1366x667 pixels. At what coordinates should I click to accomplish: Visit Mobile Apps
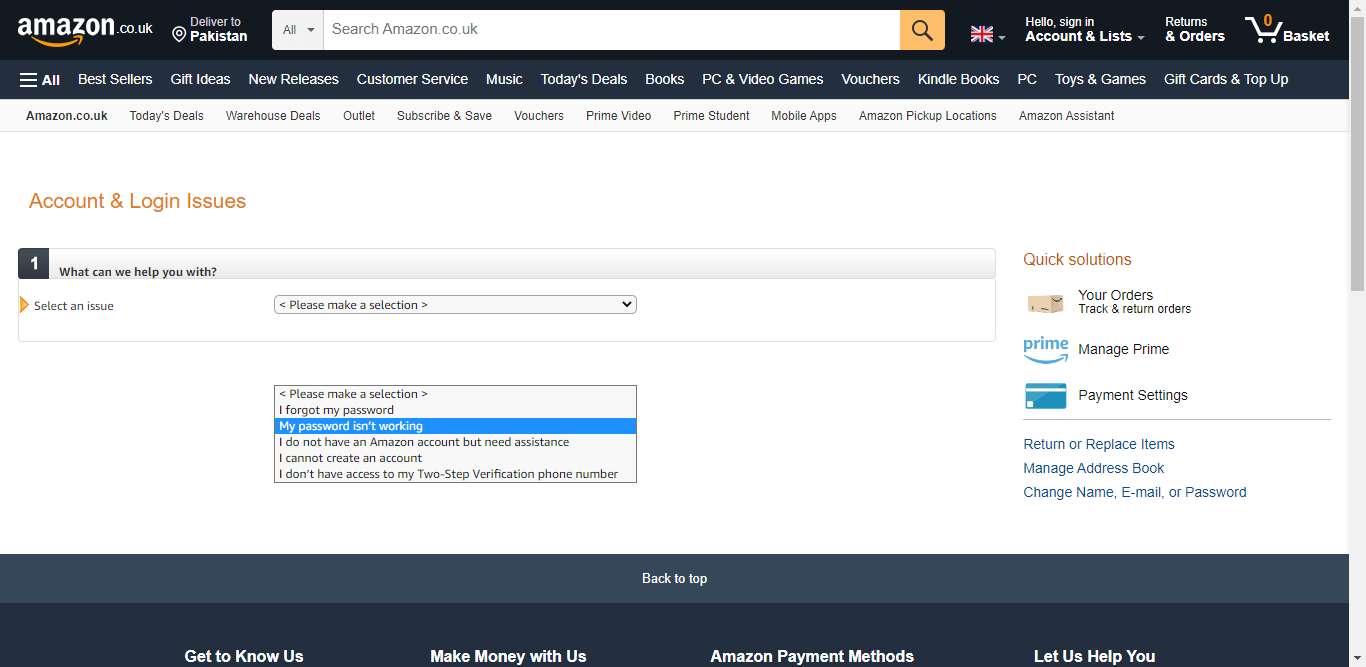click(804, 116)
